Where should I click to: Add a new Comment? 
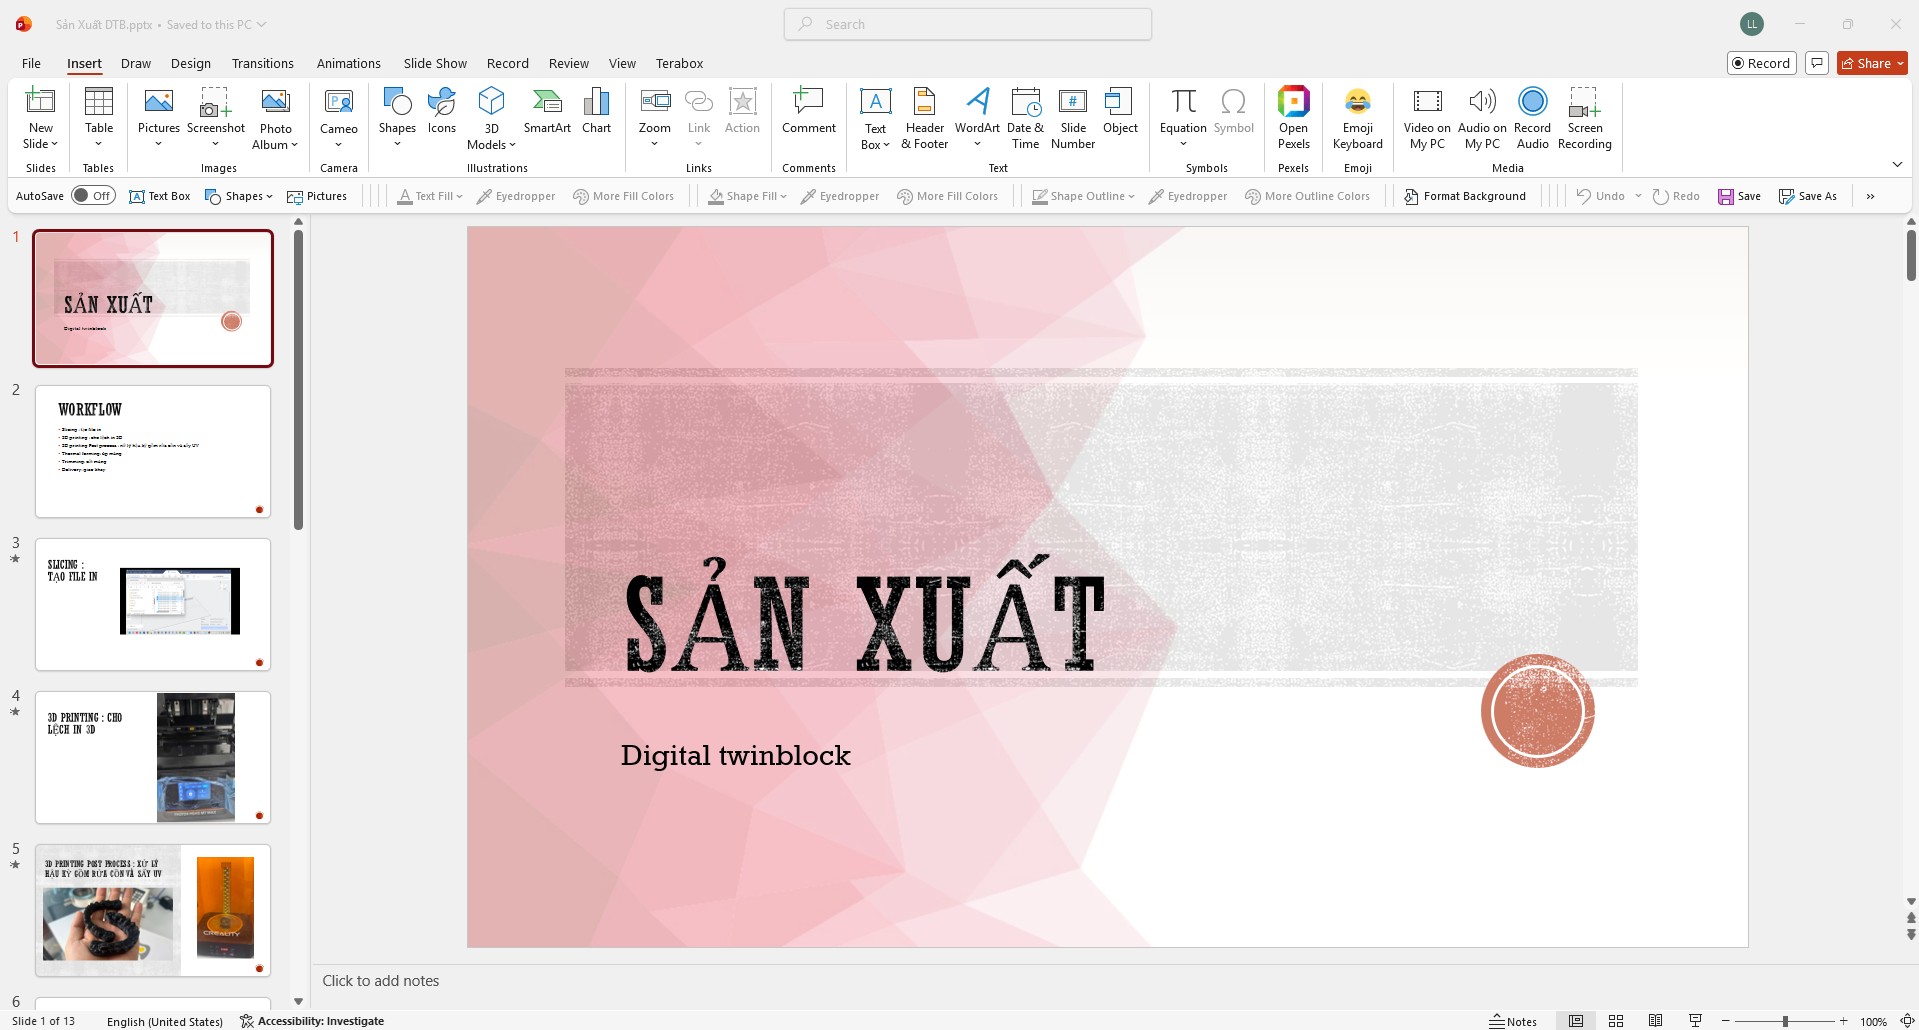pos(809,110)
